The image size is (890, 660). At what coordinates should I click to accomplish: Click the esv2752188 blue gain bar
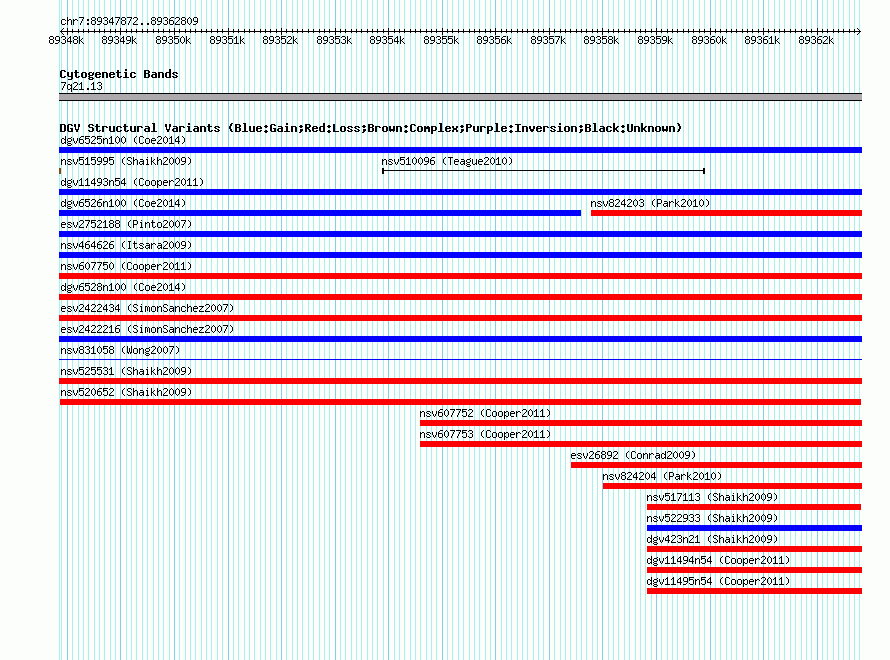coord(460,234)
